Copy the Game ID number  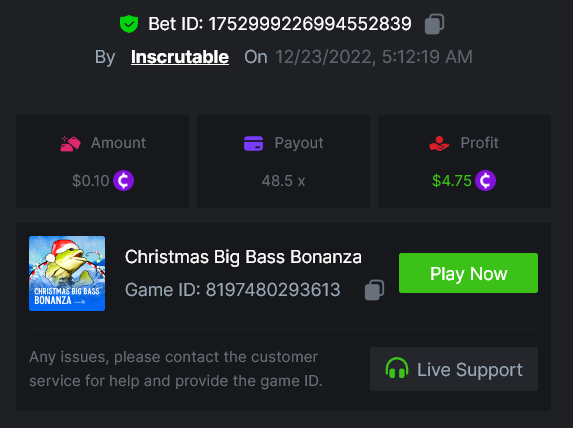[374, 290]
